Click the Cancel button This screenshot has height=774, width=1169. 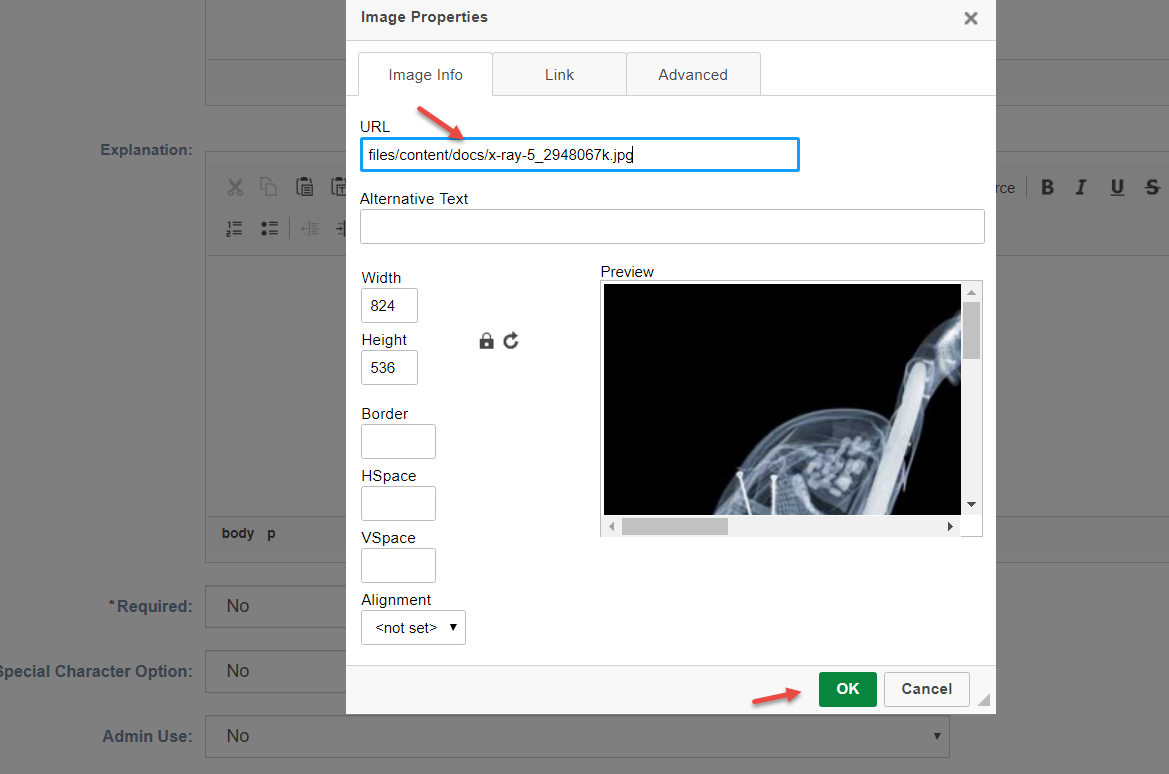(926, 689)
